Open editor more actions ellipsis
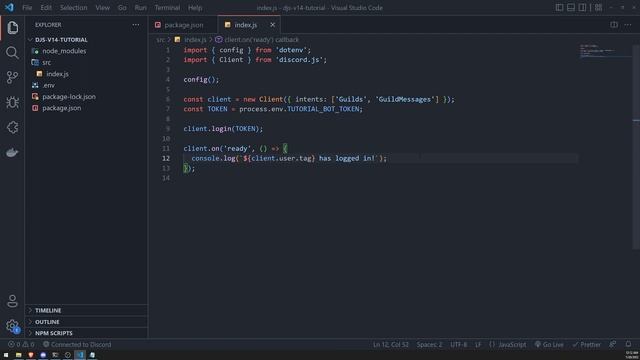The image size is (640, 360). [x=628, y=25]
